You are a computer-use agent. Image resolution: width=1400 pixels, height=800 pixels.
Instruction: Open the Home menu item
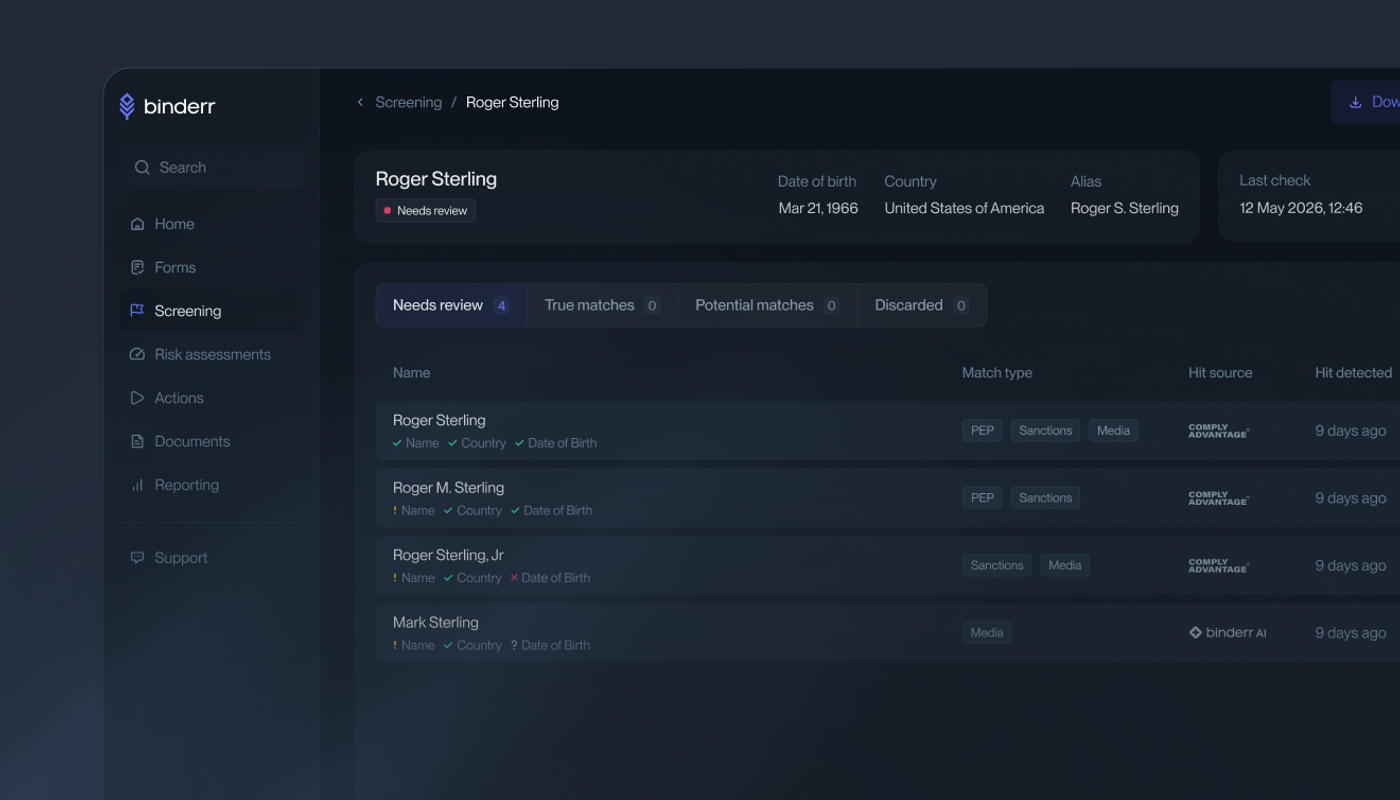tap(211, 224)
